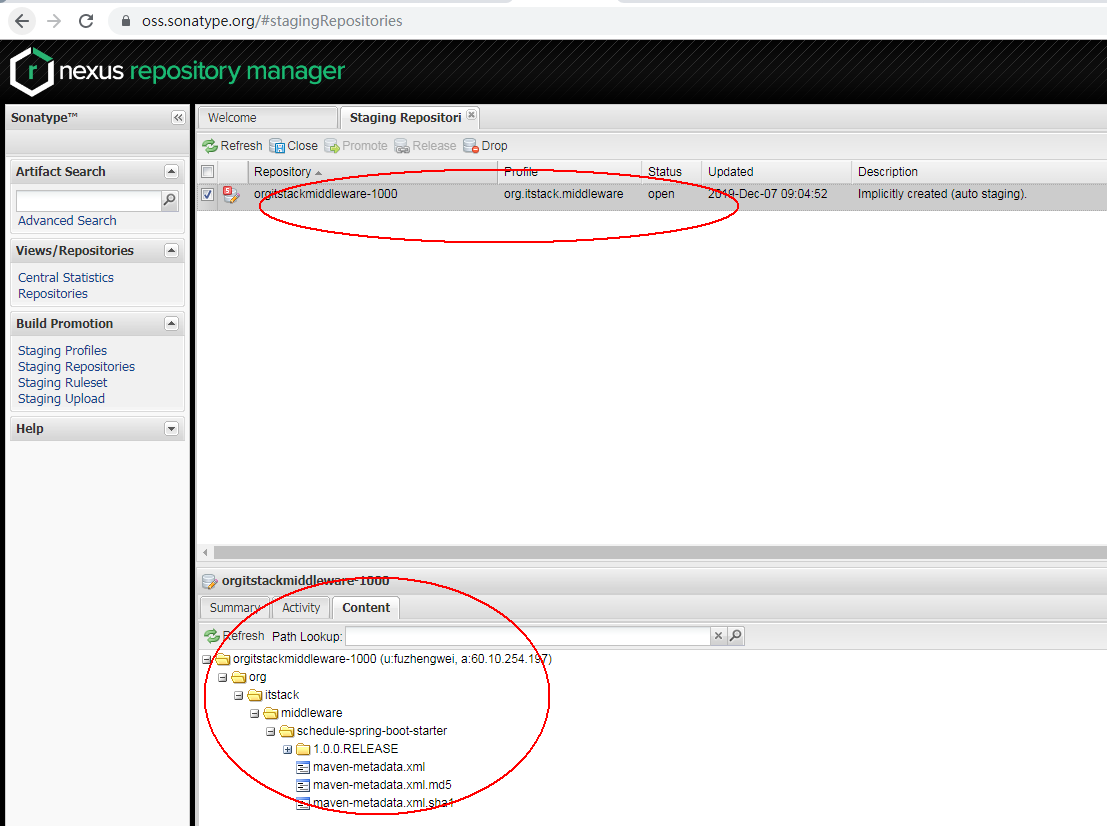1107x826 pixels.
Task: Select the Content tab
Action: coord(366,608)
